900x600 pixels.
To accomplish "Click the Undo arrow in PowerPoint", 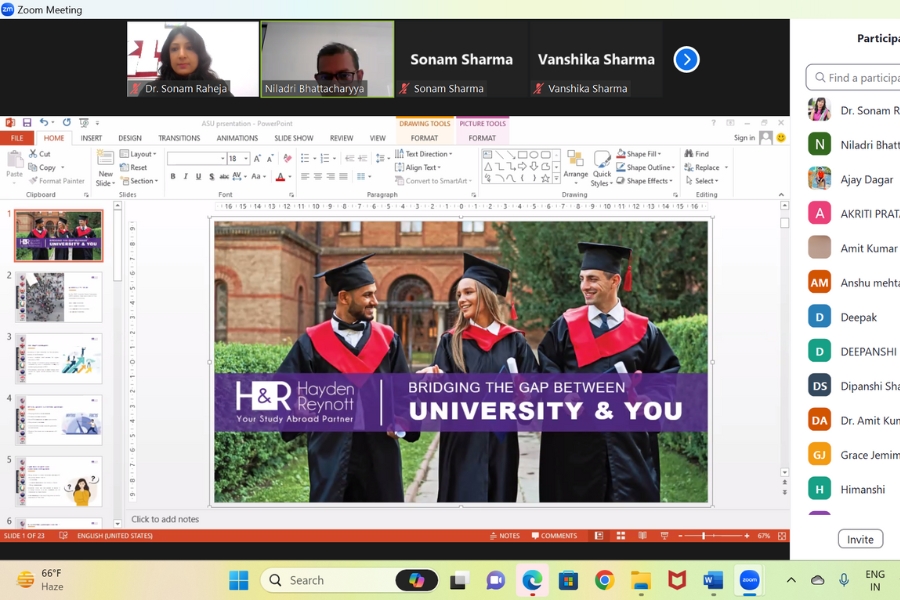I will 44,122.
